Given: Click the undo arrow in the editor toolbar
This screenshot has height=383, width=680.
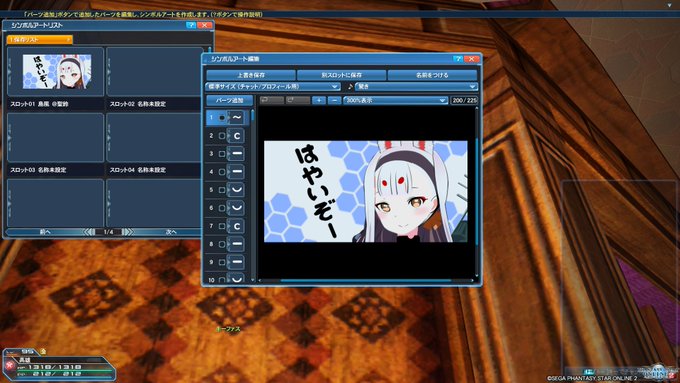Looking at the screenshot, I should click(271, 100).
